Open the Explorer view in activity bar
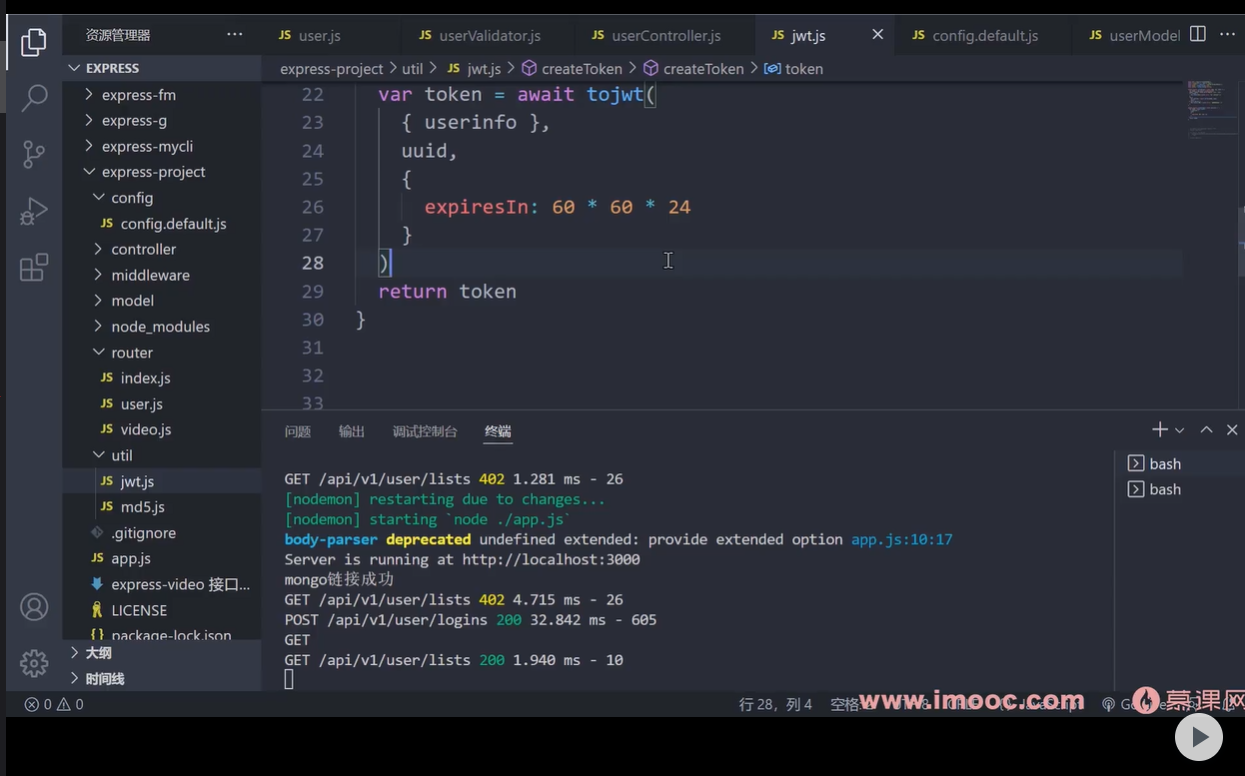 click(x=34, y=42)
